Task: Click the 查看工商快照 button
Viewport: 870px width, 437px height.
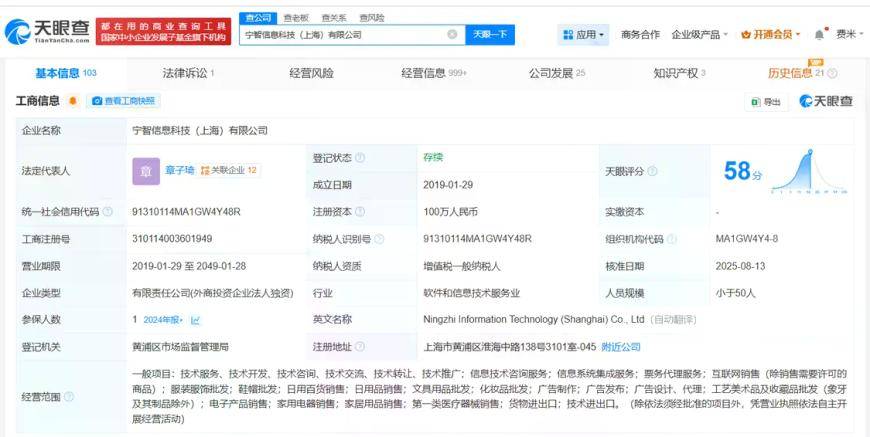Action: pos(124,101)
